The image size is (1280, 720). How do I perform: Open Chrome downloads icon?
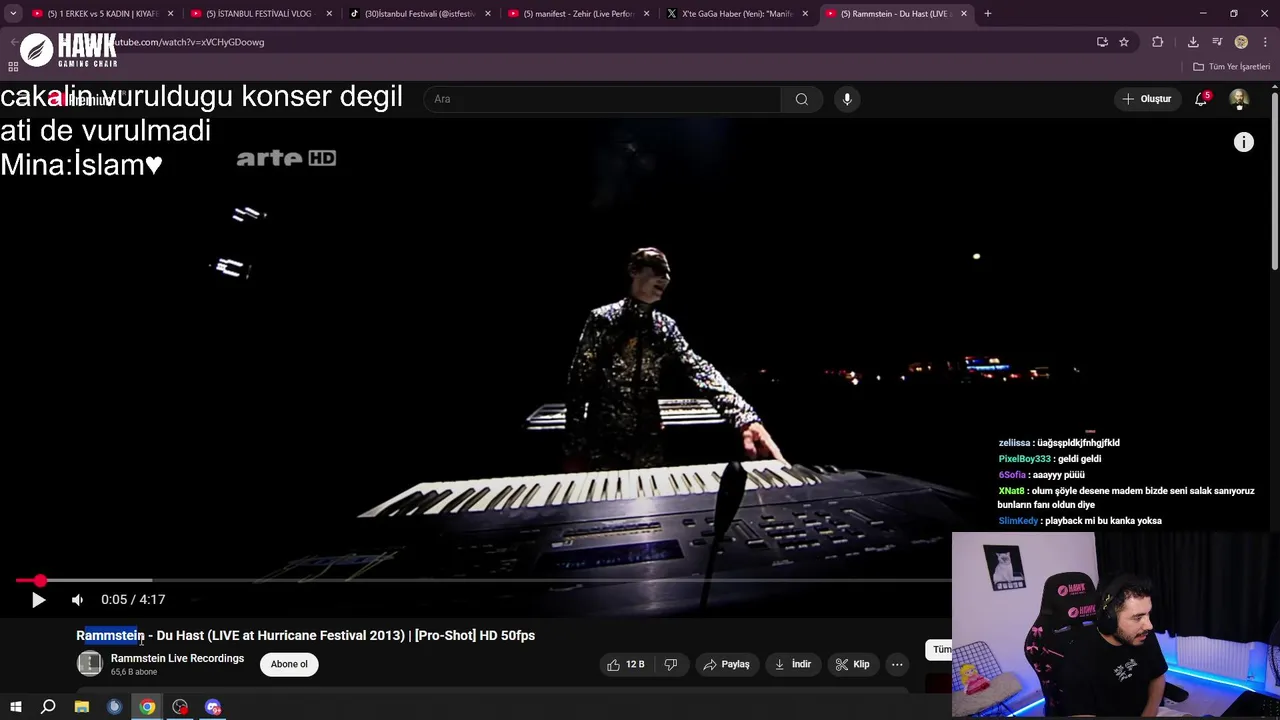tap(1193, 42)
